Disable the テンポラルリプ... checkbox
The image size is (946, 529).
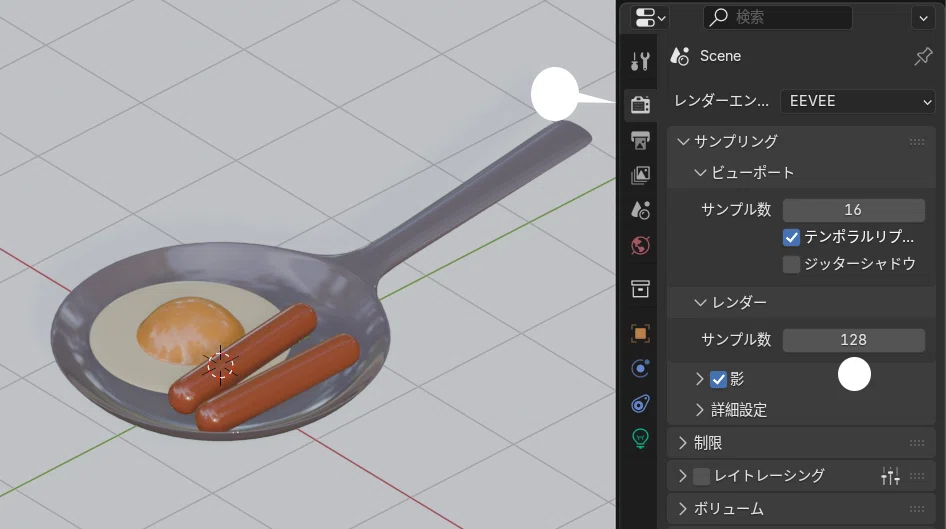click(791, 237)
